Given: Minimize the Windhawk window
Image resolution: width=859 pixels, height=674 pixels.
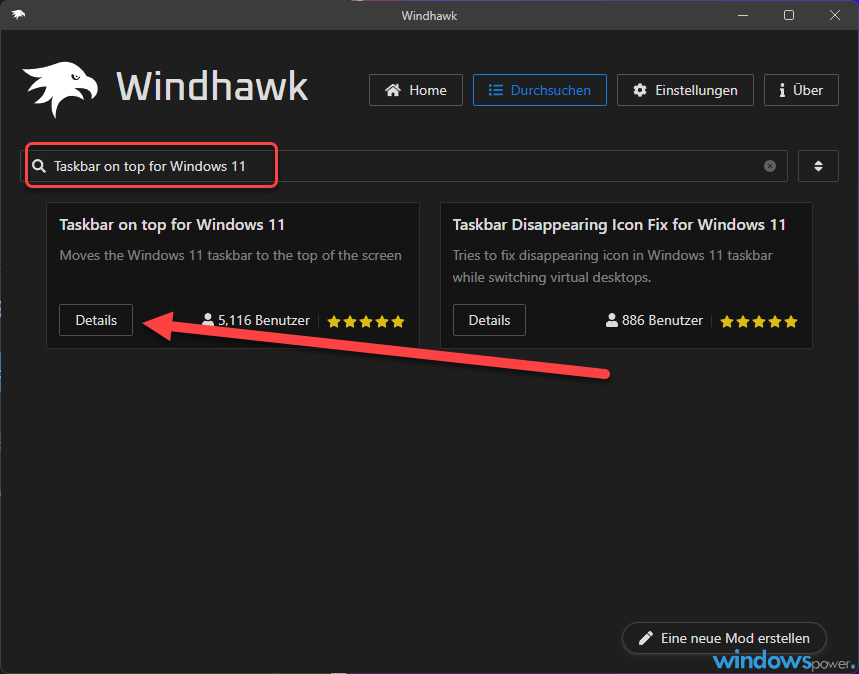Looking at the screenshot, I should pyautogui.click(x=743, y=15).
